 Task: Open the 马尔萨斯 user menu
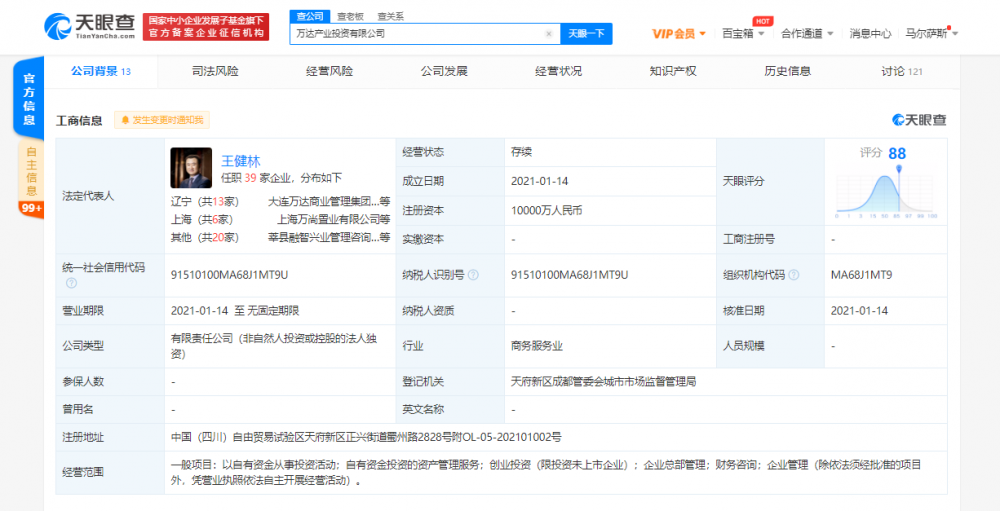[932, 34]
